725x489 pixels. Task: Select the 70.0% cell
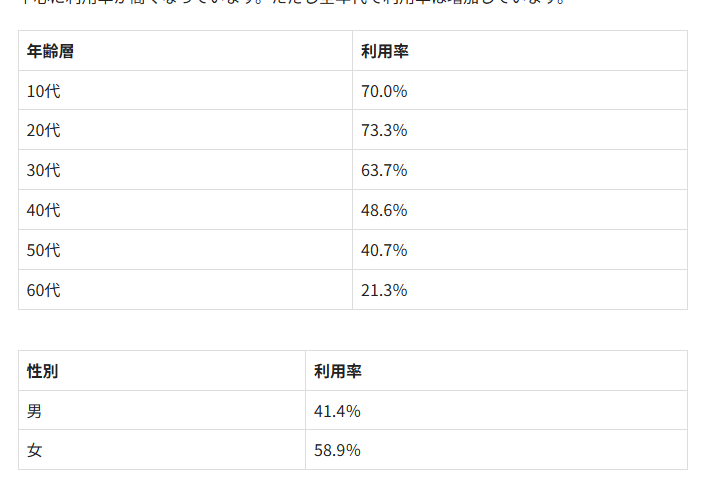[x=384, y=91]
